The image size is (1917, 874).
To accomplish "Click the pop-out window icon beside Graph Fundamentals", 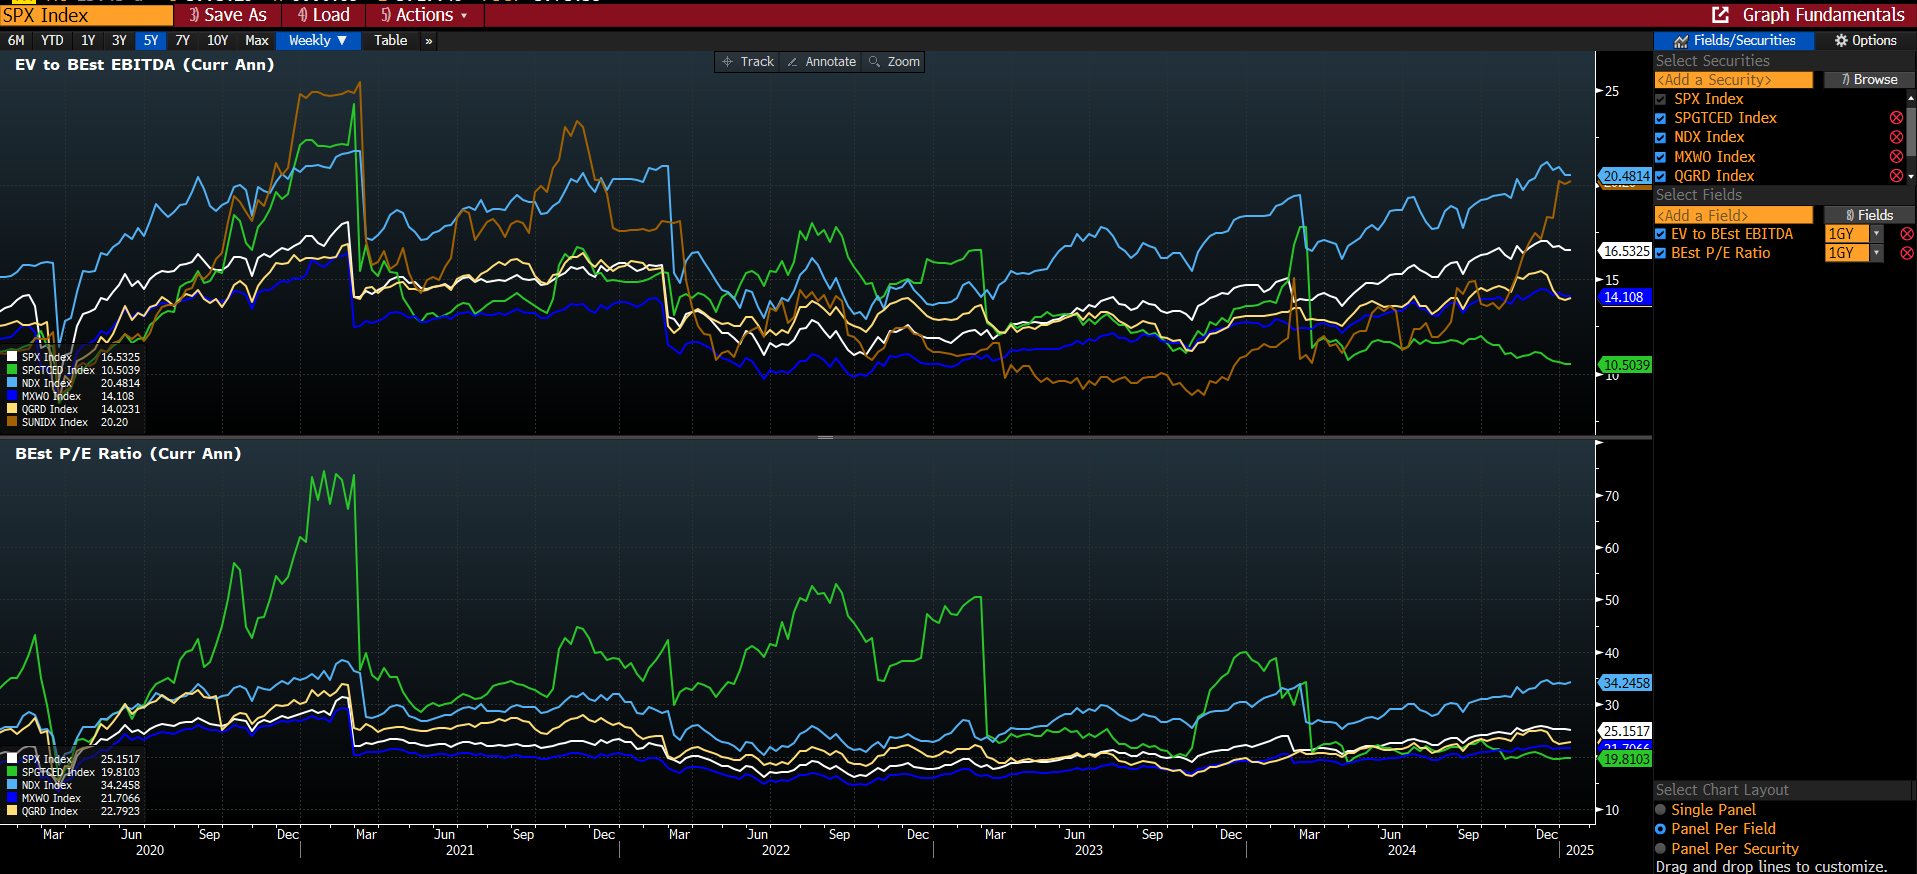I will (1720, 15).
